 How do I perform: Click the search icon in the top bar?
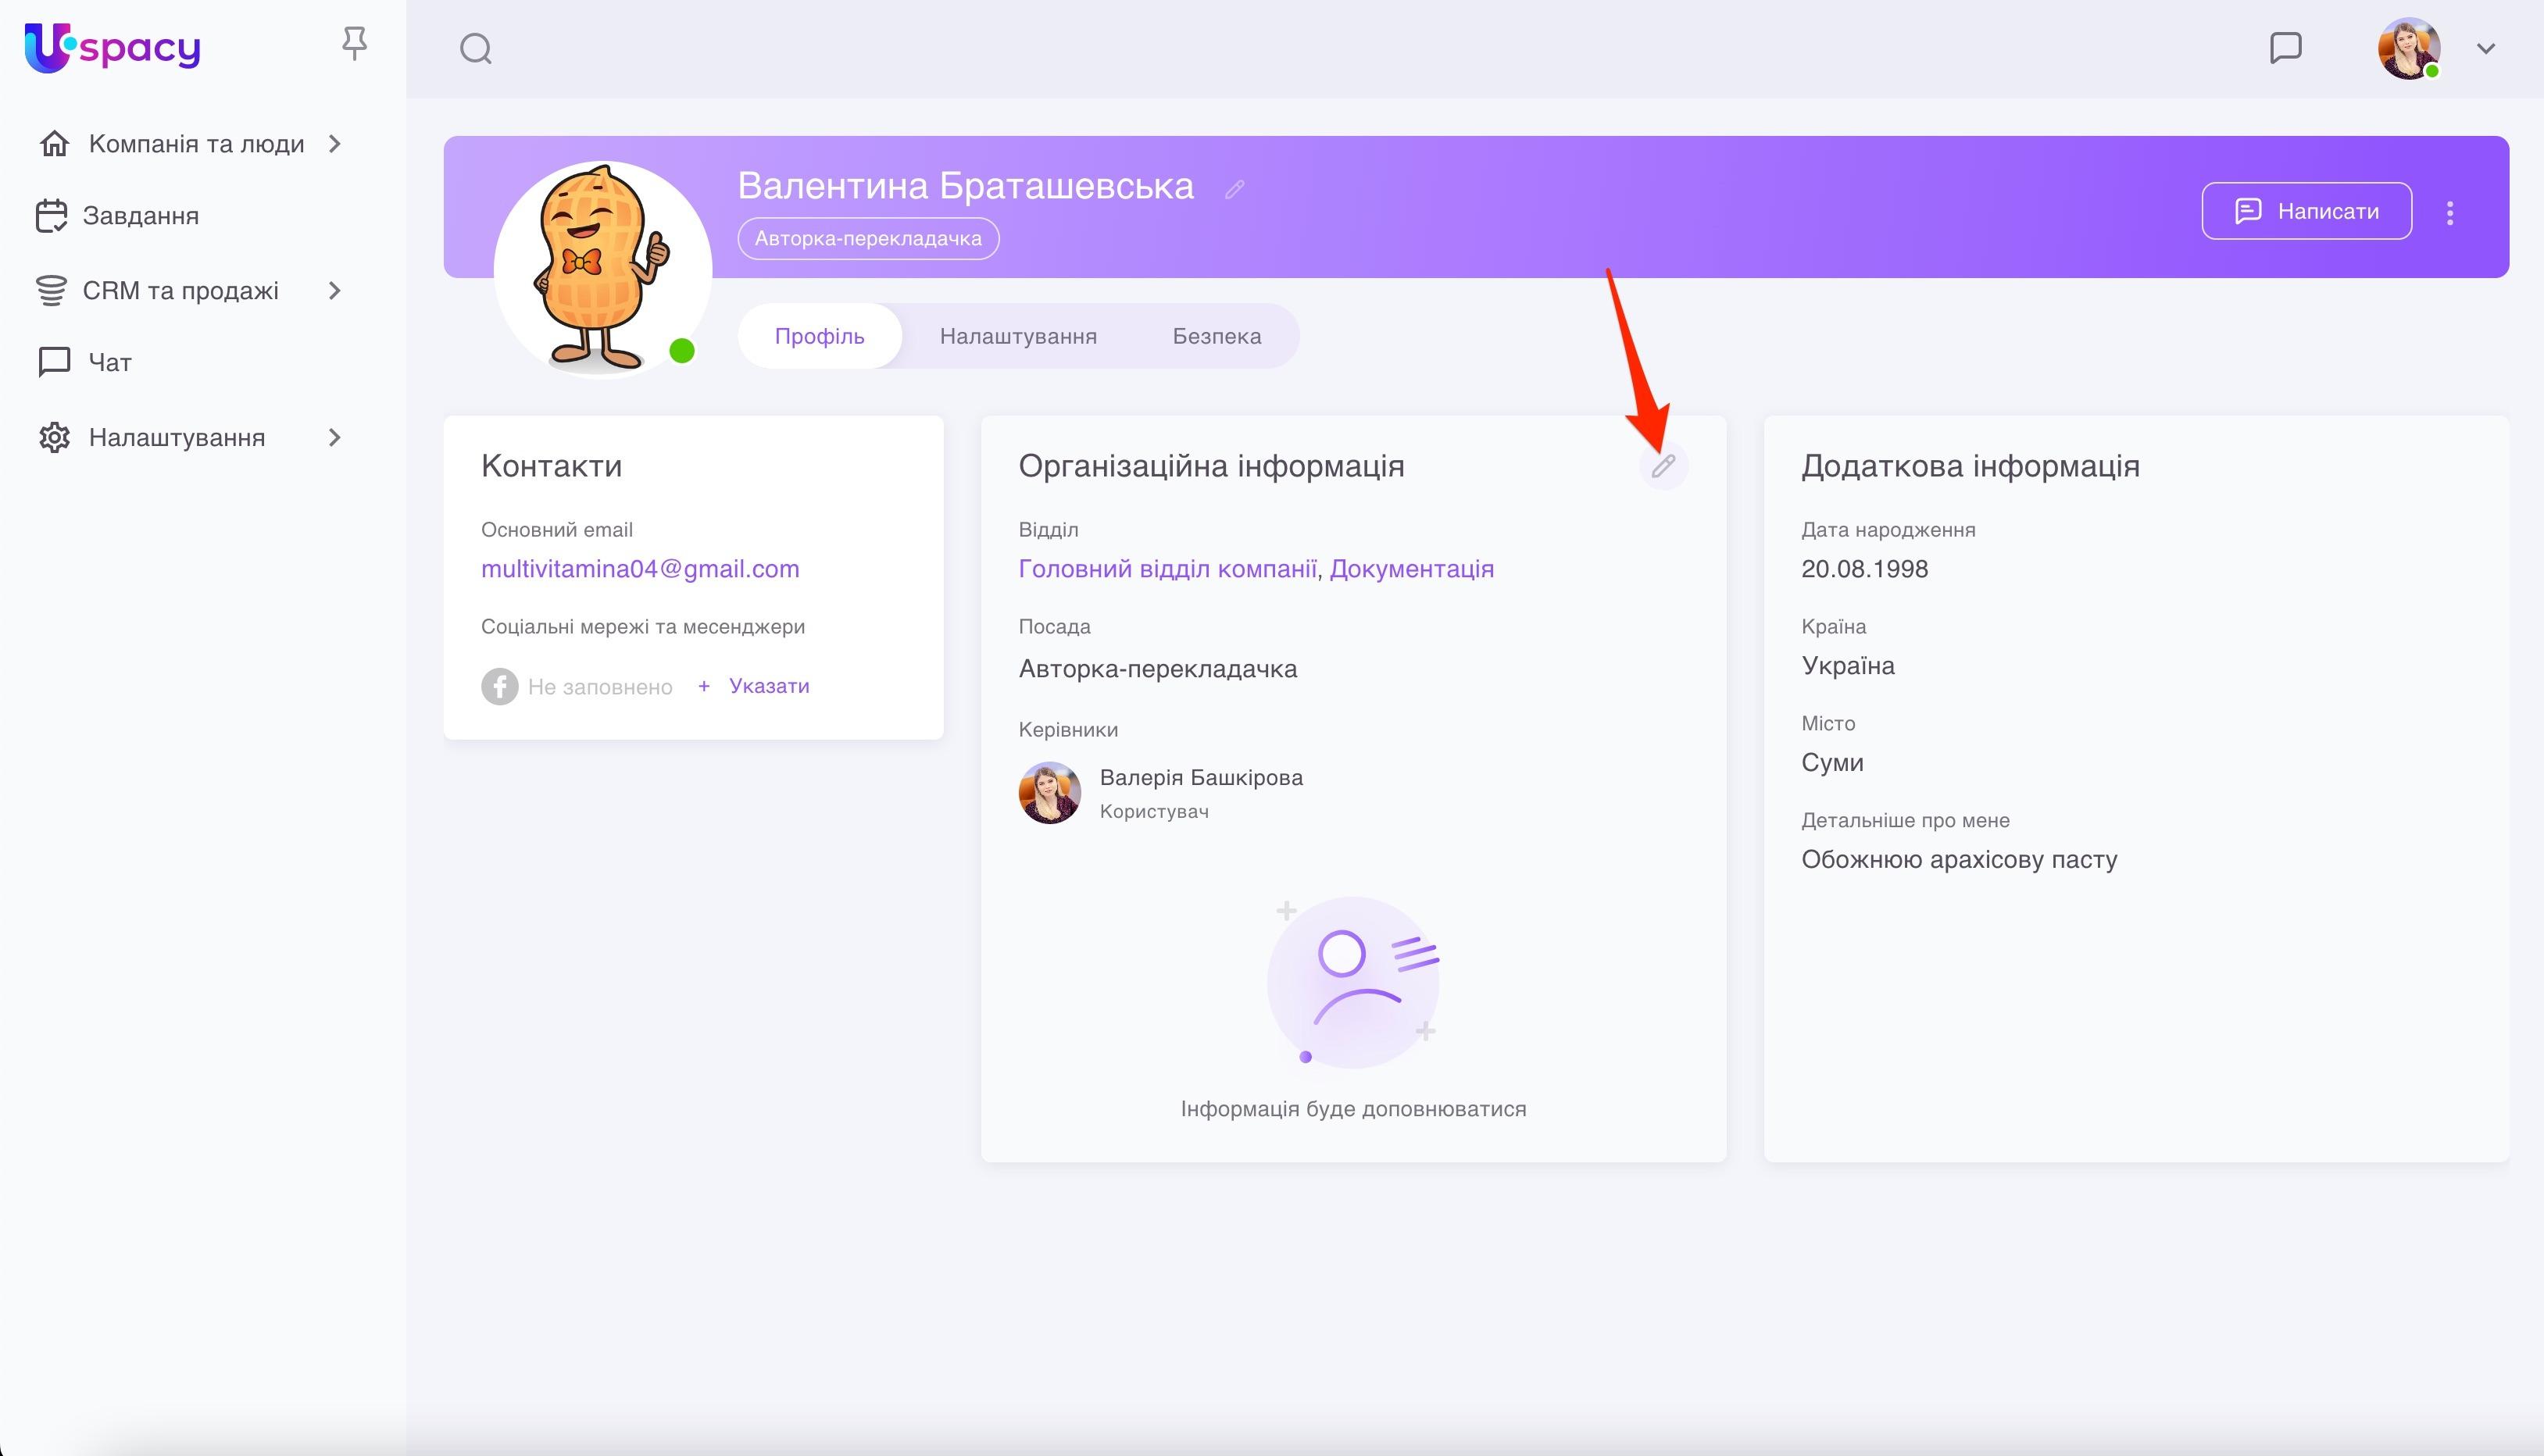(475, 47)
